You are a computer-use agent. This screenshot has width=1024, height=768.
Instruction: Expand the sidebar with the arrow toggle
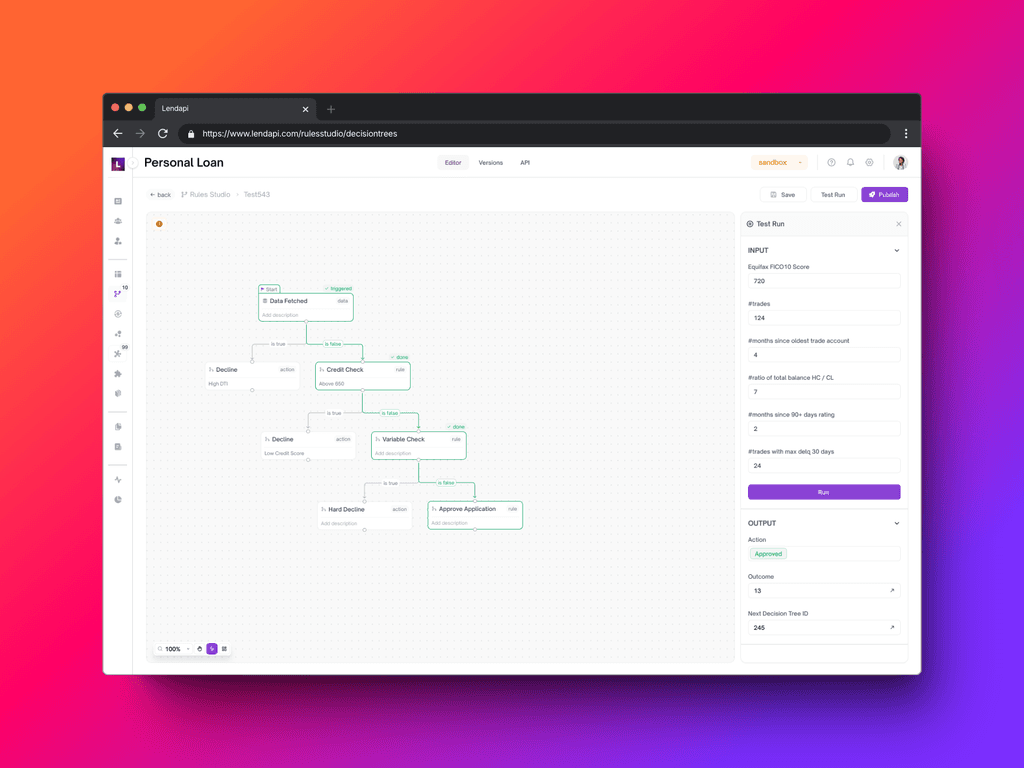click(133, 163)
